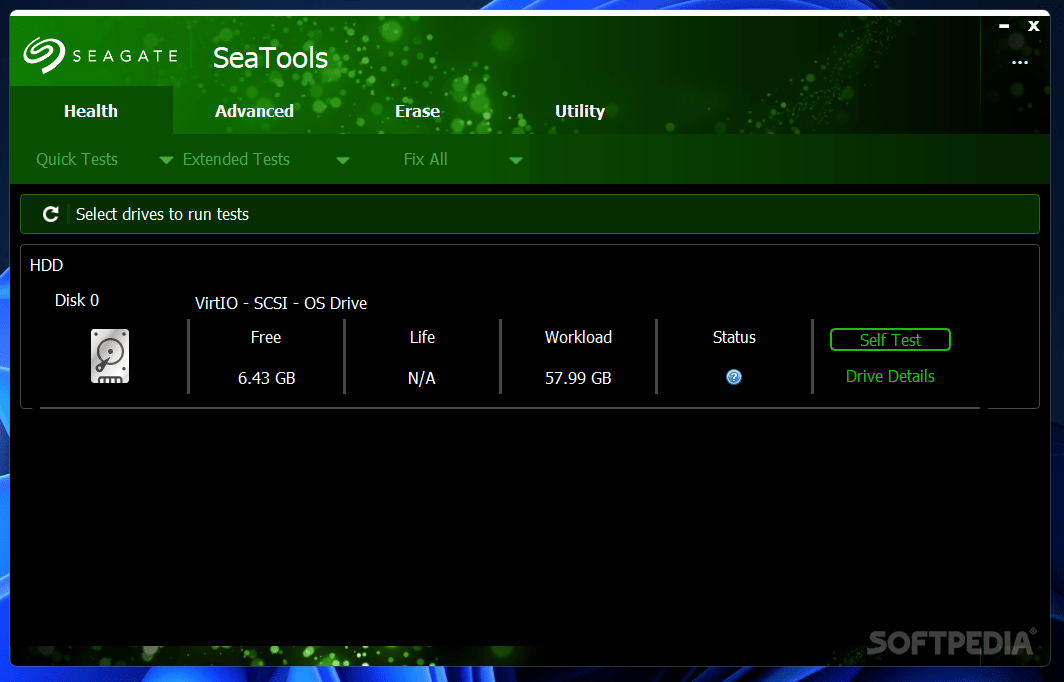Click the 'Select drives to run tests' text
This screenshot has height=682, width=1064.
(162, 214)
